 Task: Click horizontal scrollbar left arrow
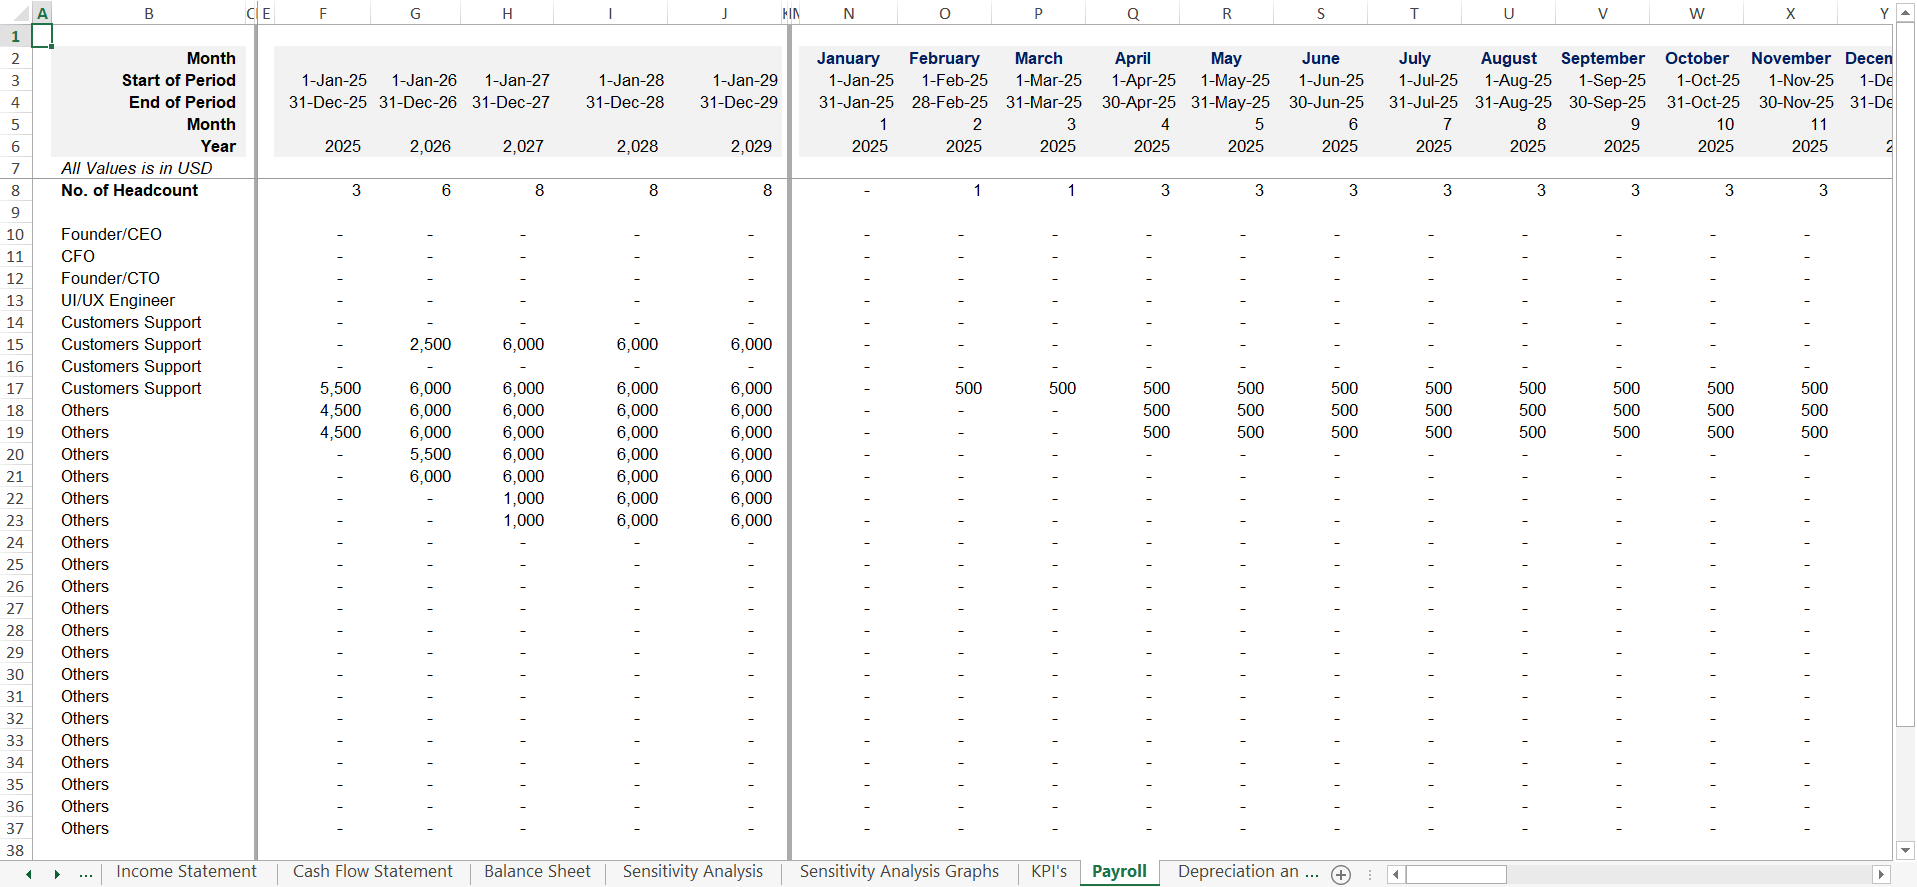(x=1395, y=874)
